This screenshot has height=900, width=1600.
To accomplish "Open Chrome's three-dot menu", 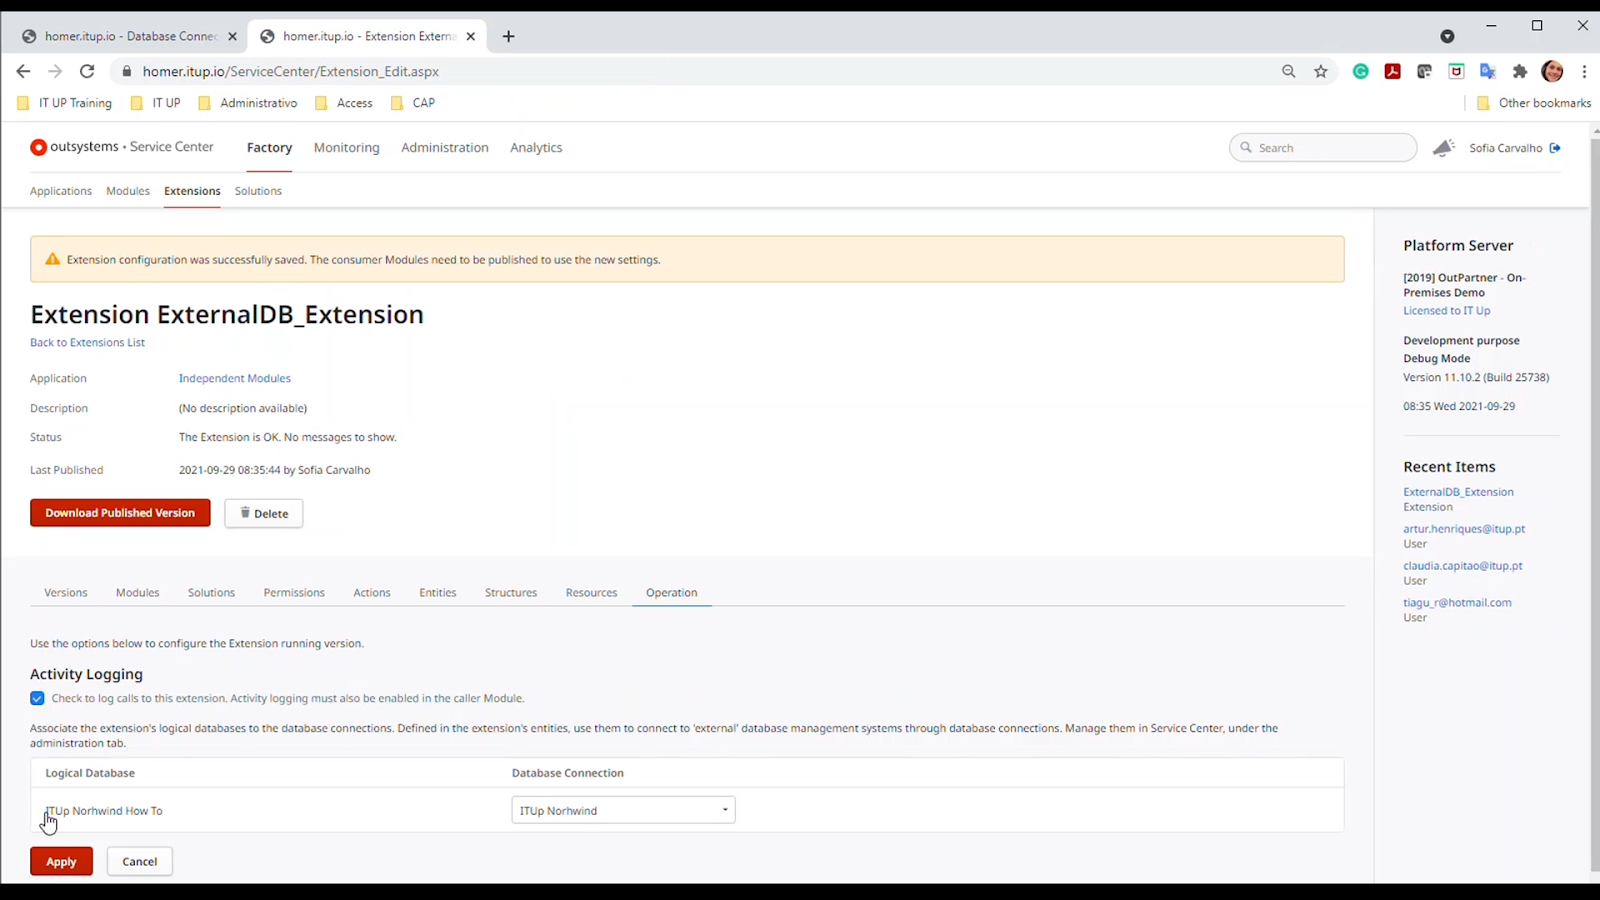I will [x=1584, y=71].
